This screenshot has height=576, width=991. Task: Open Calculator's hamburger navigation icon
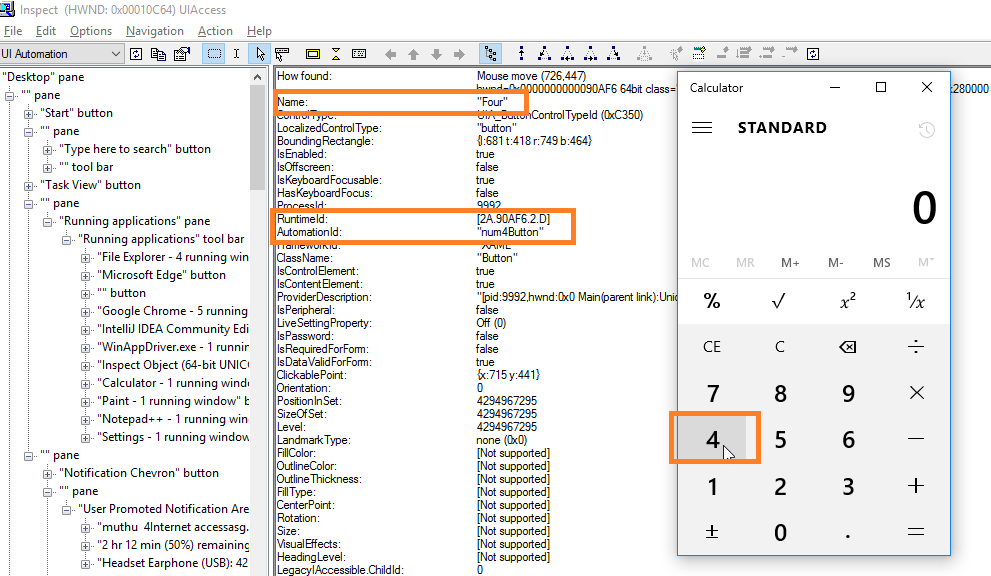(x=701, y=127)
